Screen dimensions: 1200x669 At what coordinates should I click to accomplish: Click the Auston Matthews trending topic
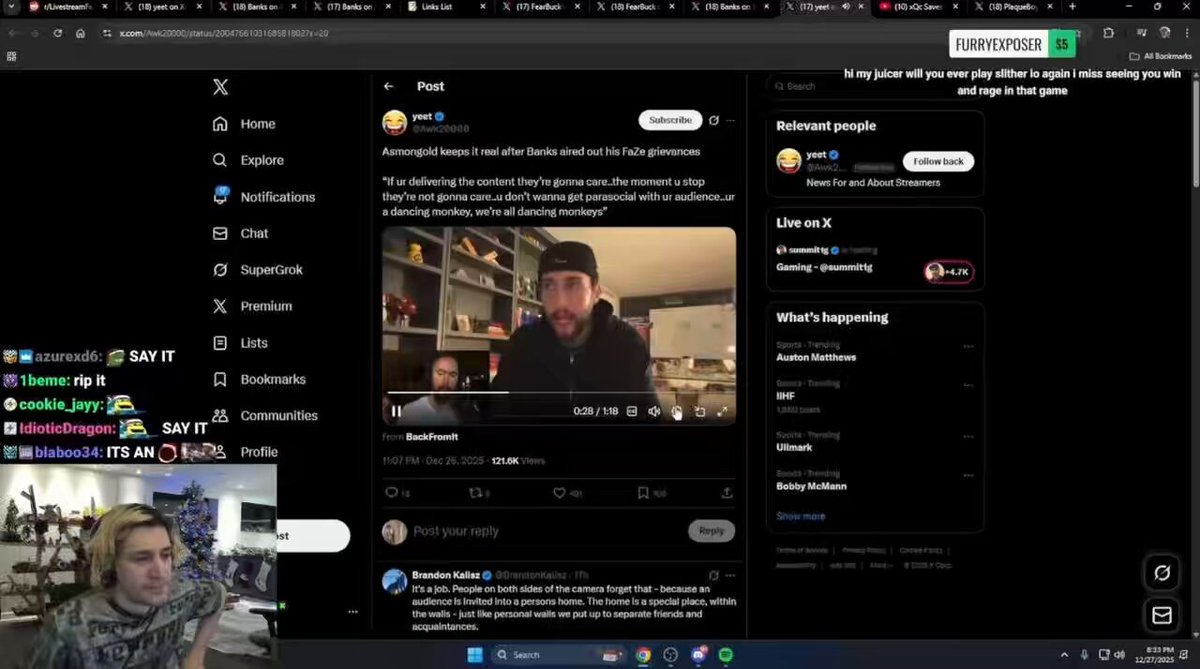[x=816, y=357]
